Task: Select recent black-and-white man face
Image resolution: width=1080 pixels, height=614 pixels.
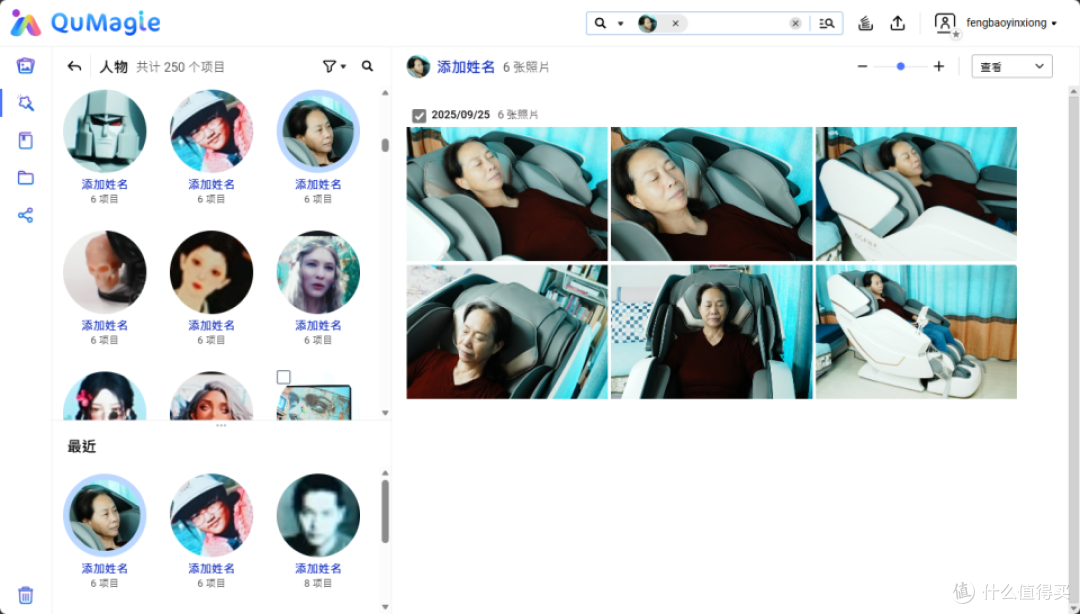Action: (318, 515)
